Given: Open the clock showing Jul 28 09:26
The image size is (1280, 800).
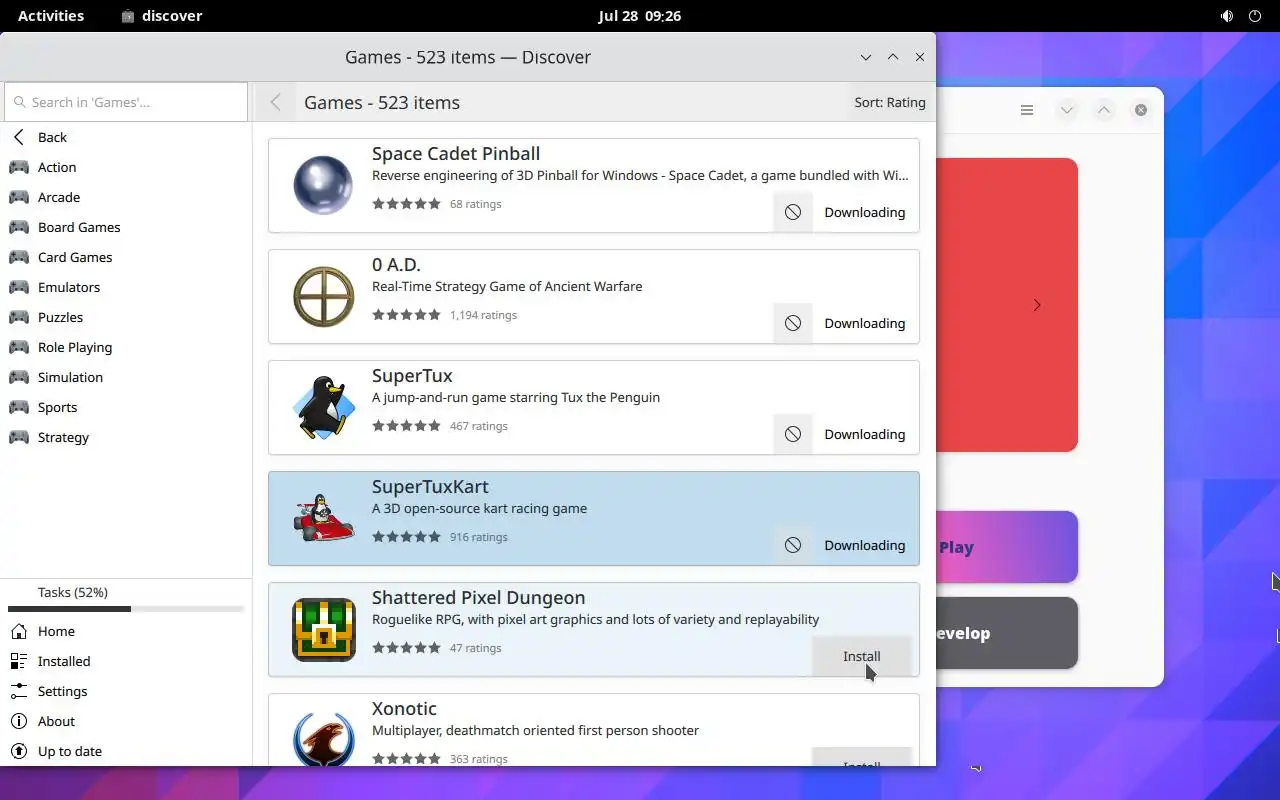Looking at the screenshot, I should [640, 16].
